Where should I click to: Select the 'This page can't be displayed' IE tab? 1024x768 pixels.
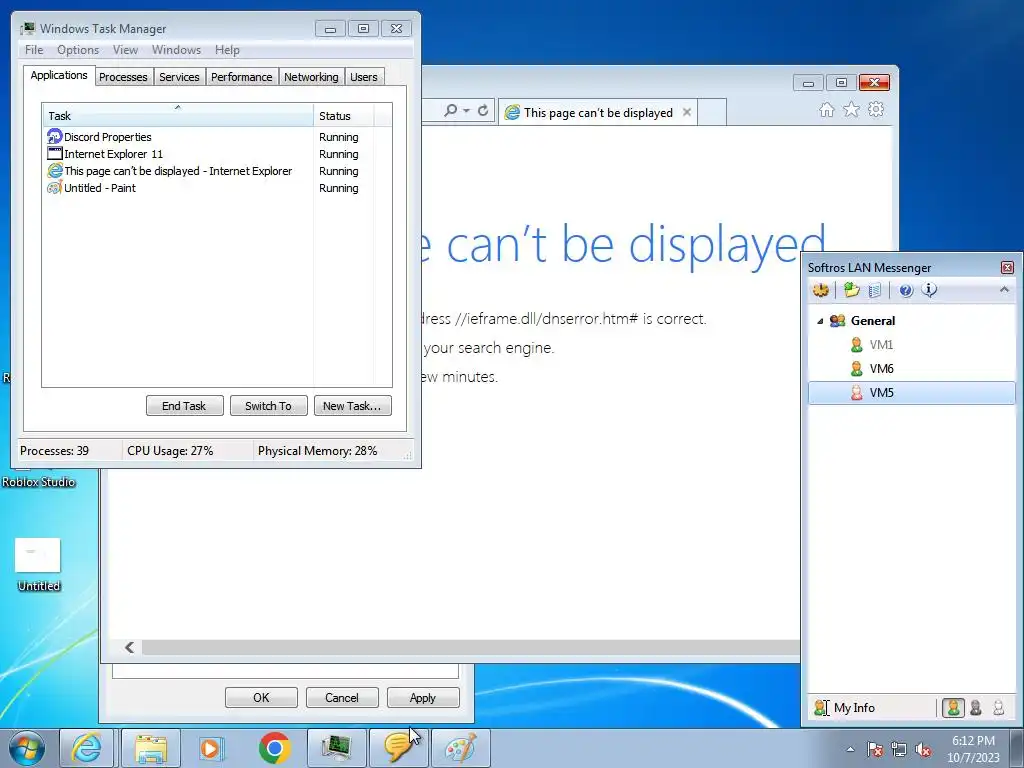[x=598, y=113]
